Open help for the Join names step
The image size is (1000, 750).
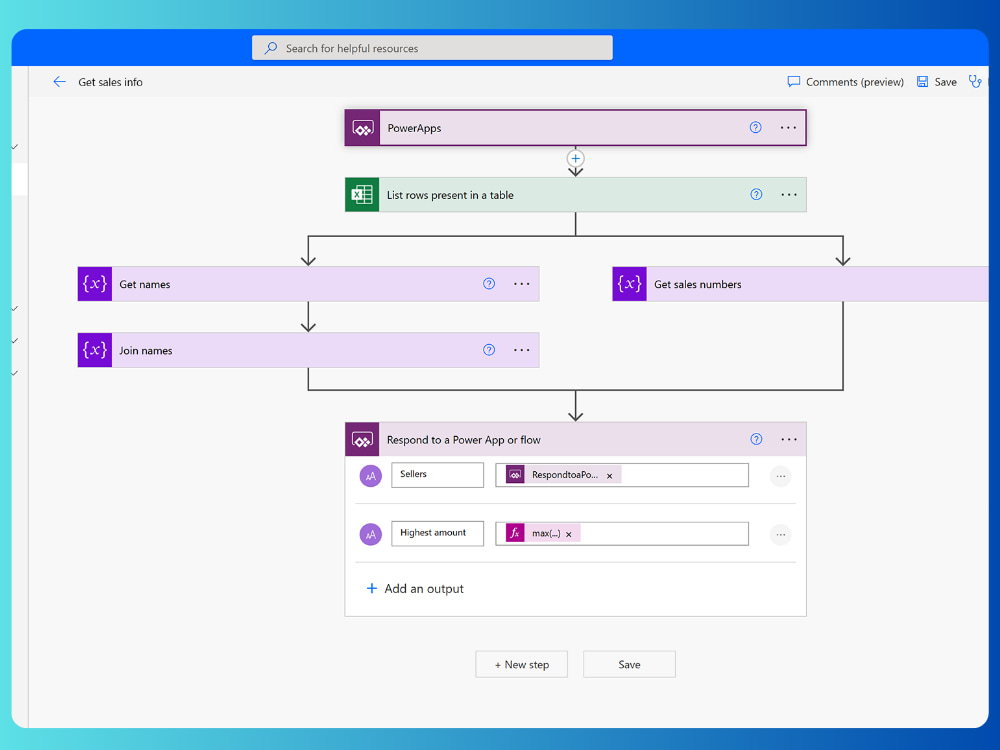(x=489, y=350)
